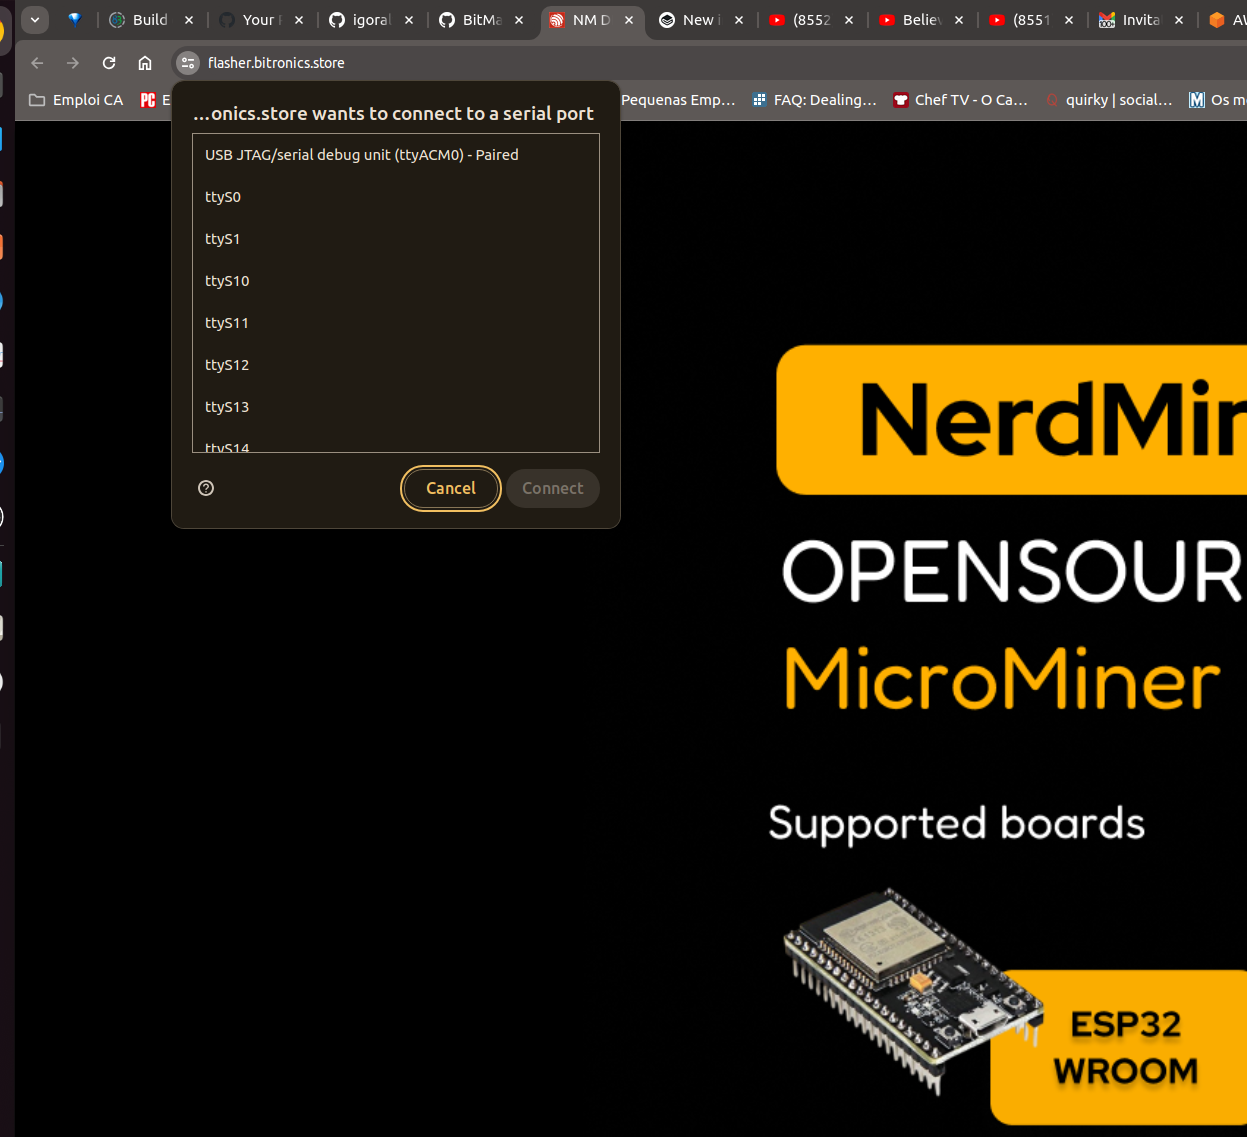Close the '(8552' YouTube tab
Viewport: 1247px width, 1137px height.
coord(849,20)
